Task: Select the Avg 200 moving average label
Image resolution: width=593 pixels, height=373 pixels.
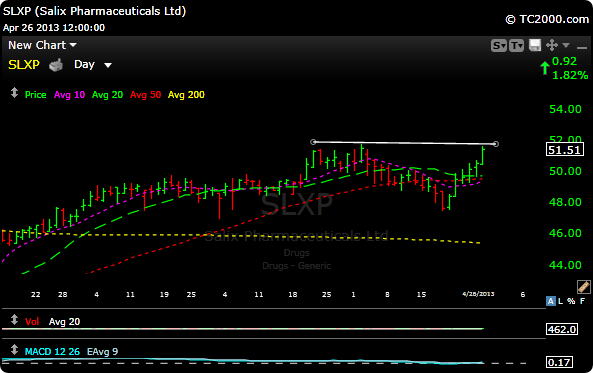Action: tap(186, 95)
